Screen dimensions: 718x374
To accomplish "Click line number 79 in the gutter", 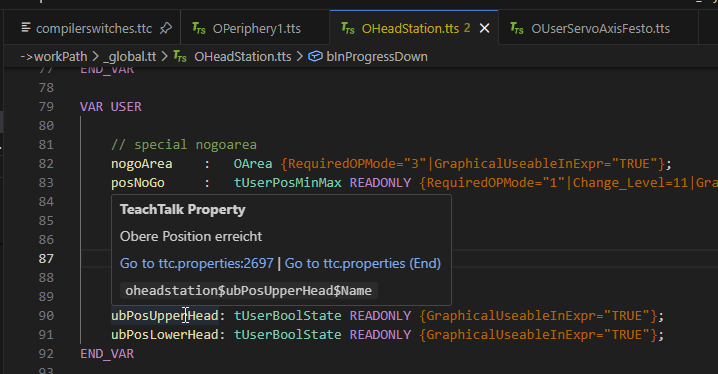I will tap(46, 107).
